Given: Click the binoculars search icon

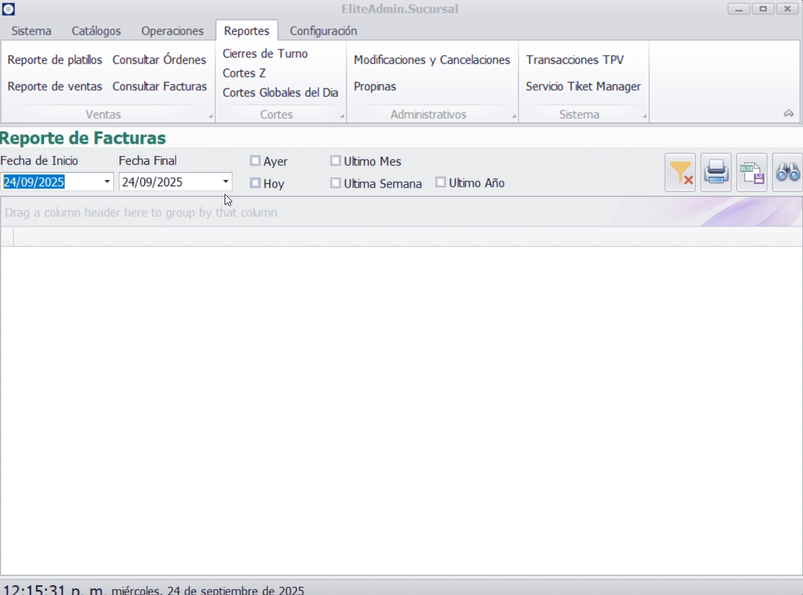Looking at the screenshot, I should 788,172.
